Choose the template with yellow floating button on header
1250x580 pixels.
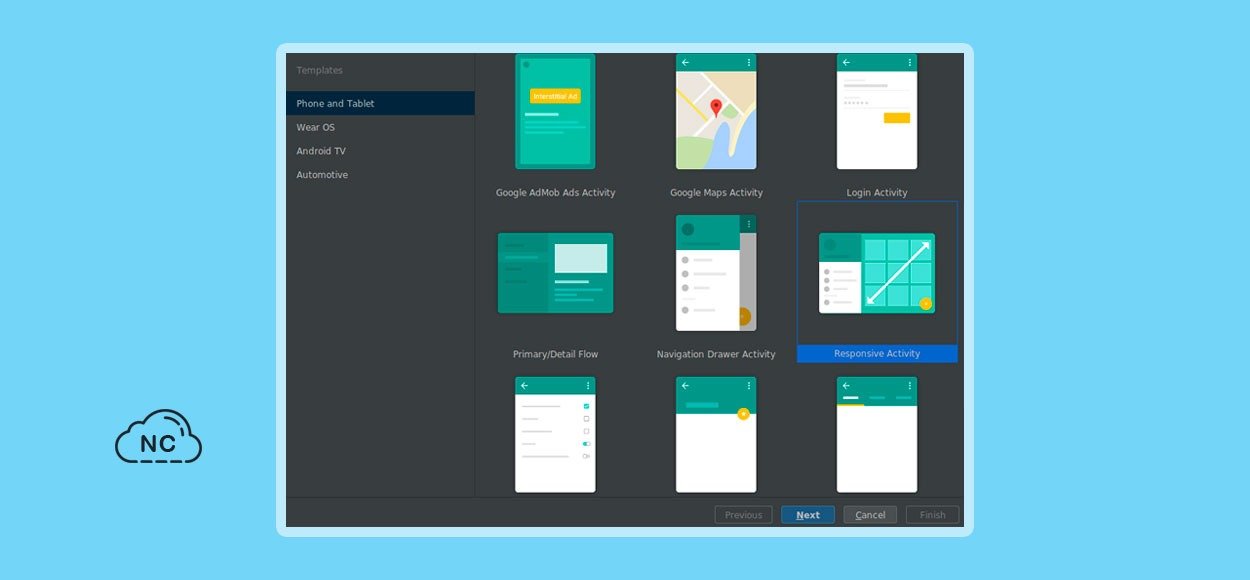coord(716,435)
